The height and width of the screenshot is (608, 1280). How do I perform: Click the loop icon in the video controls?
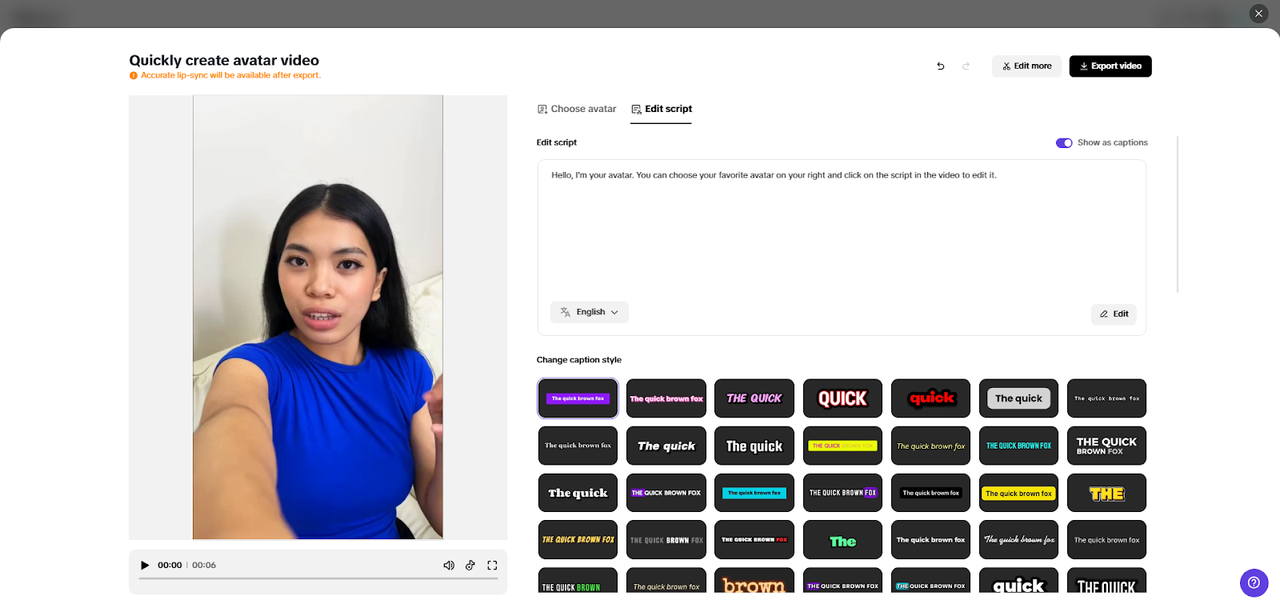pos(470,564)
